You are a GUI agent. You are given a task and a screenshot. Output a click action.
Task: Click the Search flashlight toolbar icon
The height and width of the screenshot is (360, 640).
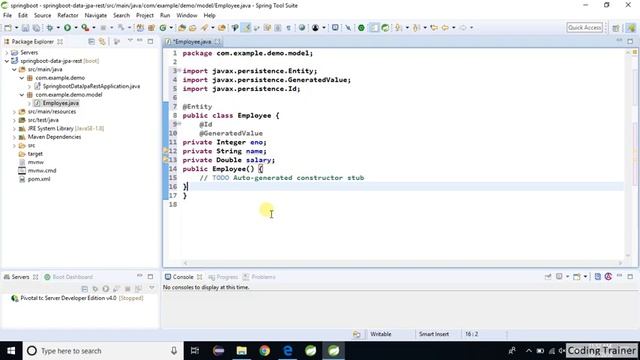coord(204,28)
